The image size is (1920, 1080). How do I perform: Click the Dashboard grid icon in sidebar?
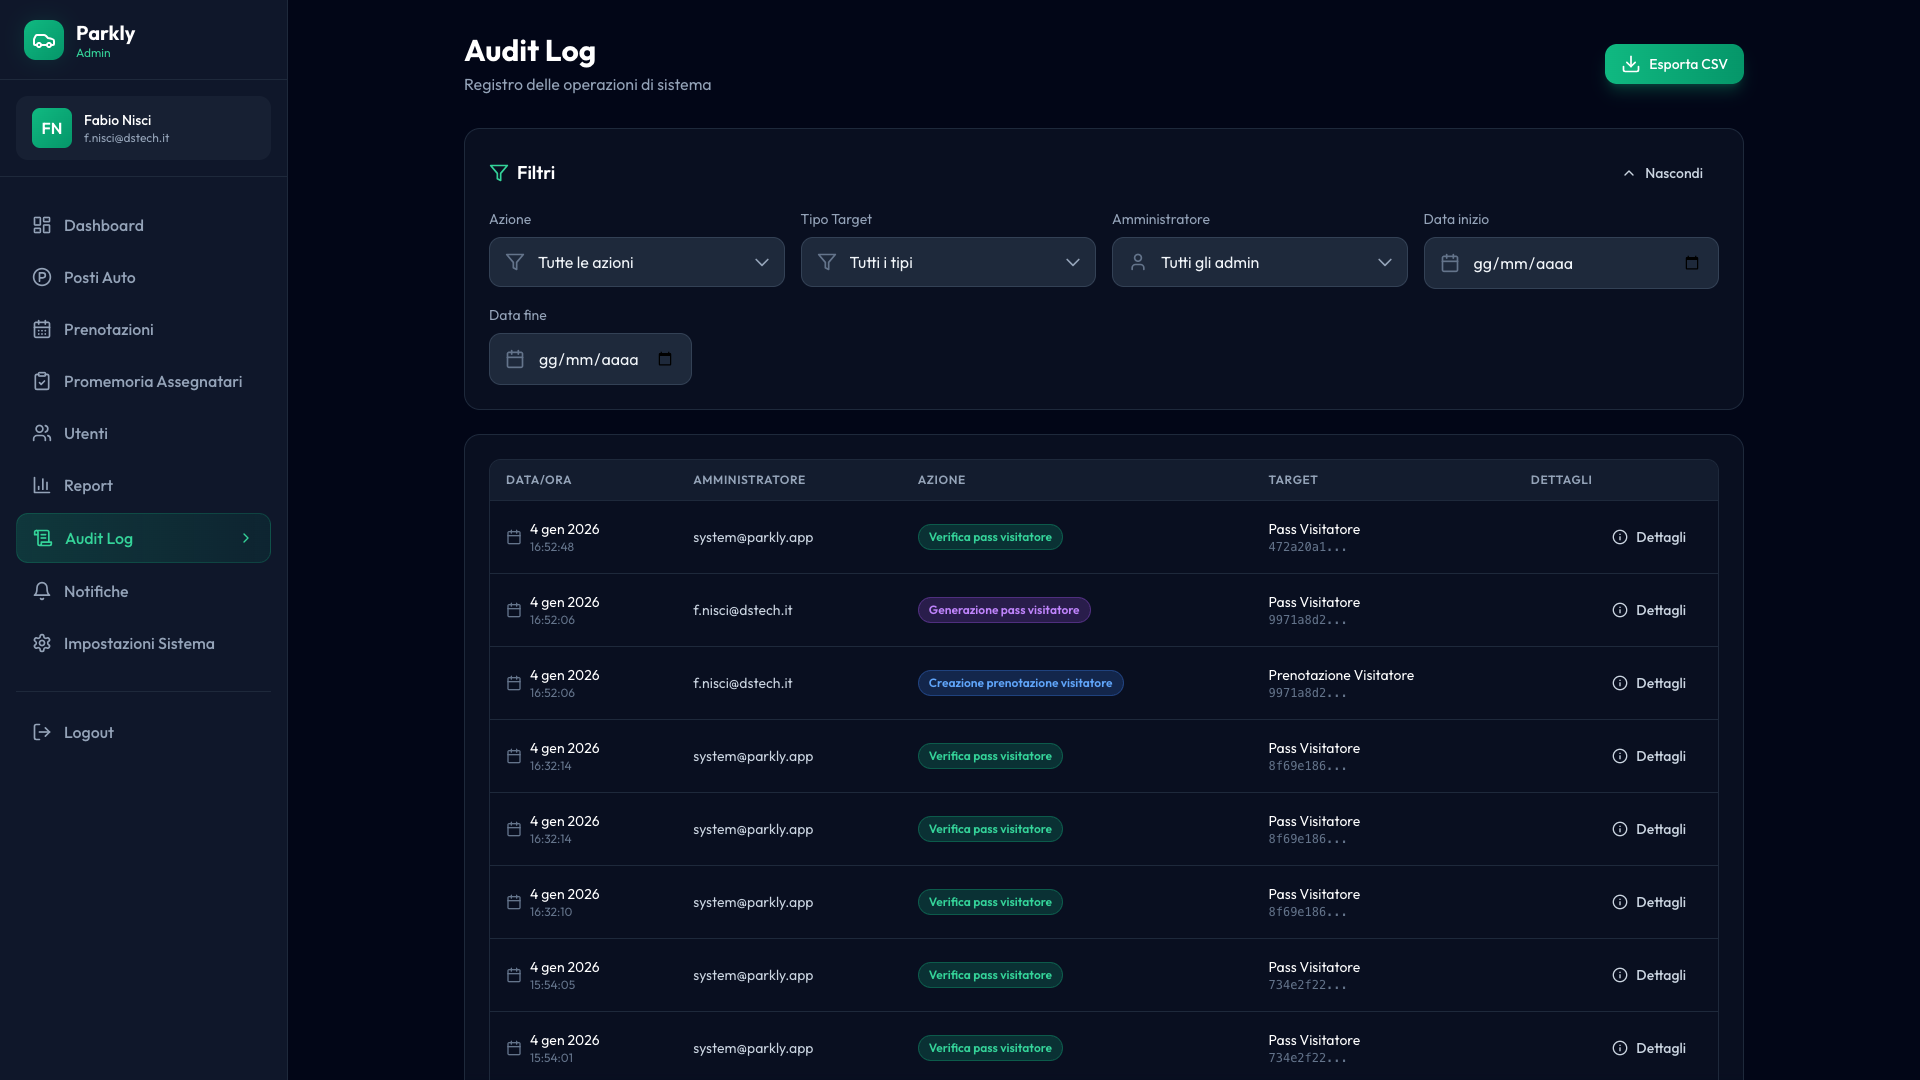pos(42,226)
